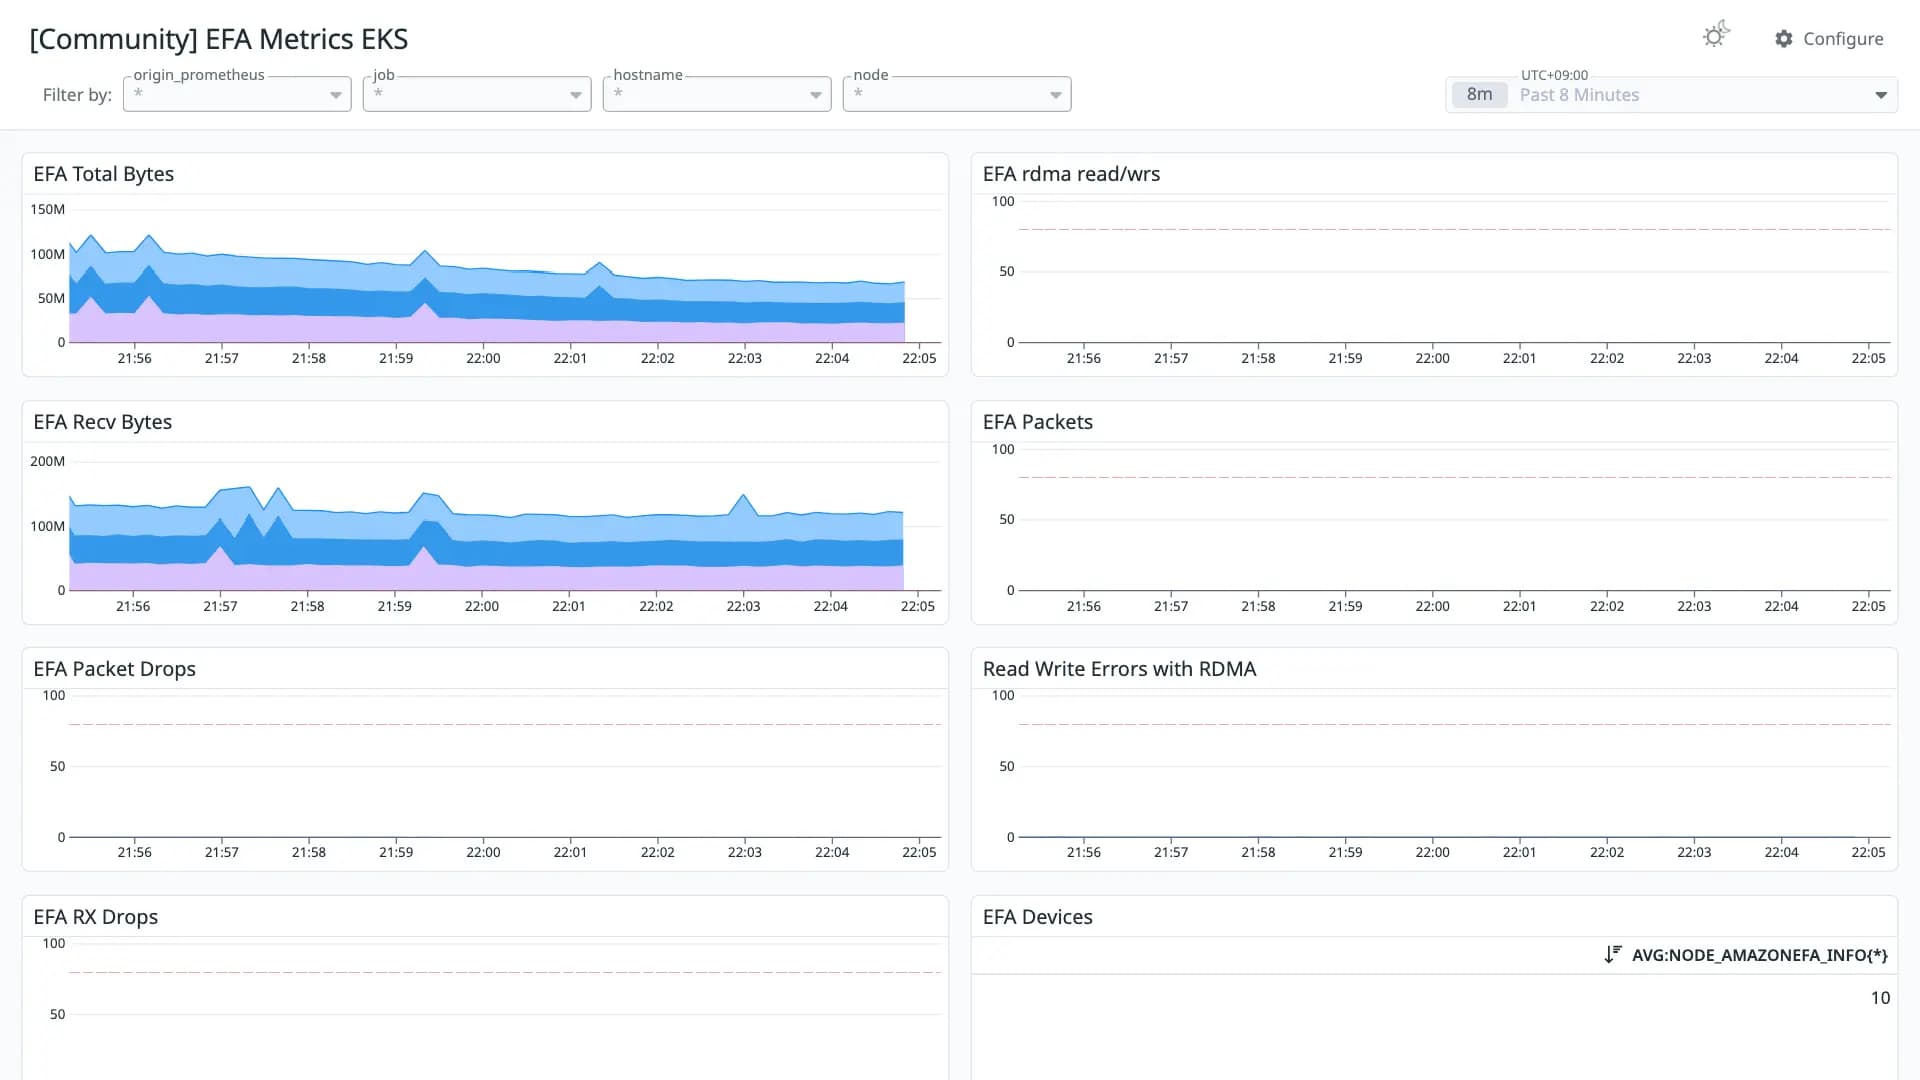Screen dimensions: 1920x1080
Task: Click the EFA RX Drops panel title
Action: click(96, 917)
